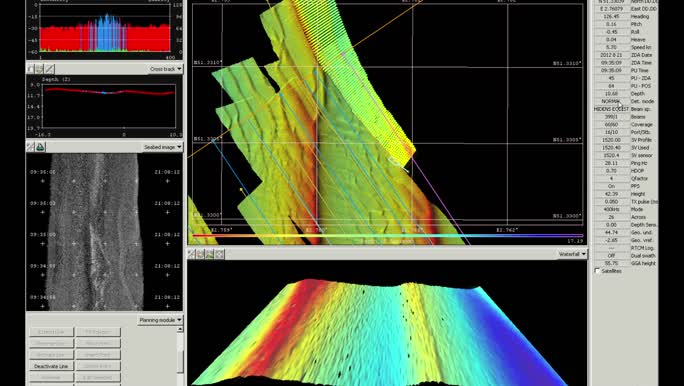Click the SV sensor value 1520.4
The image size is (684, 386).
[x=611, y=155]
